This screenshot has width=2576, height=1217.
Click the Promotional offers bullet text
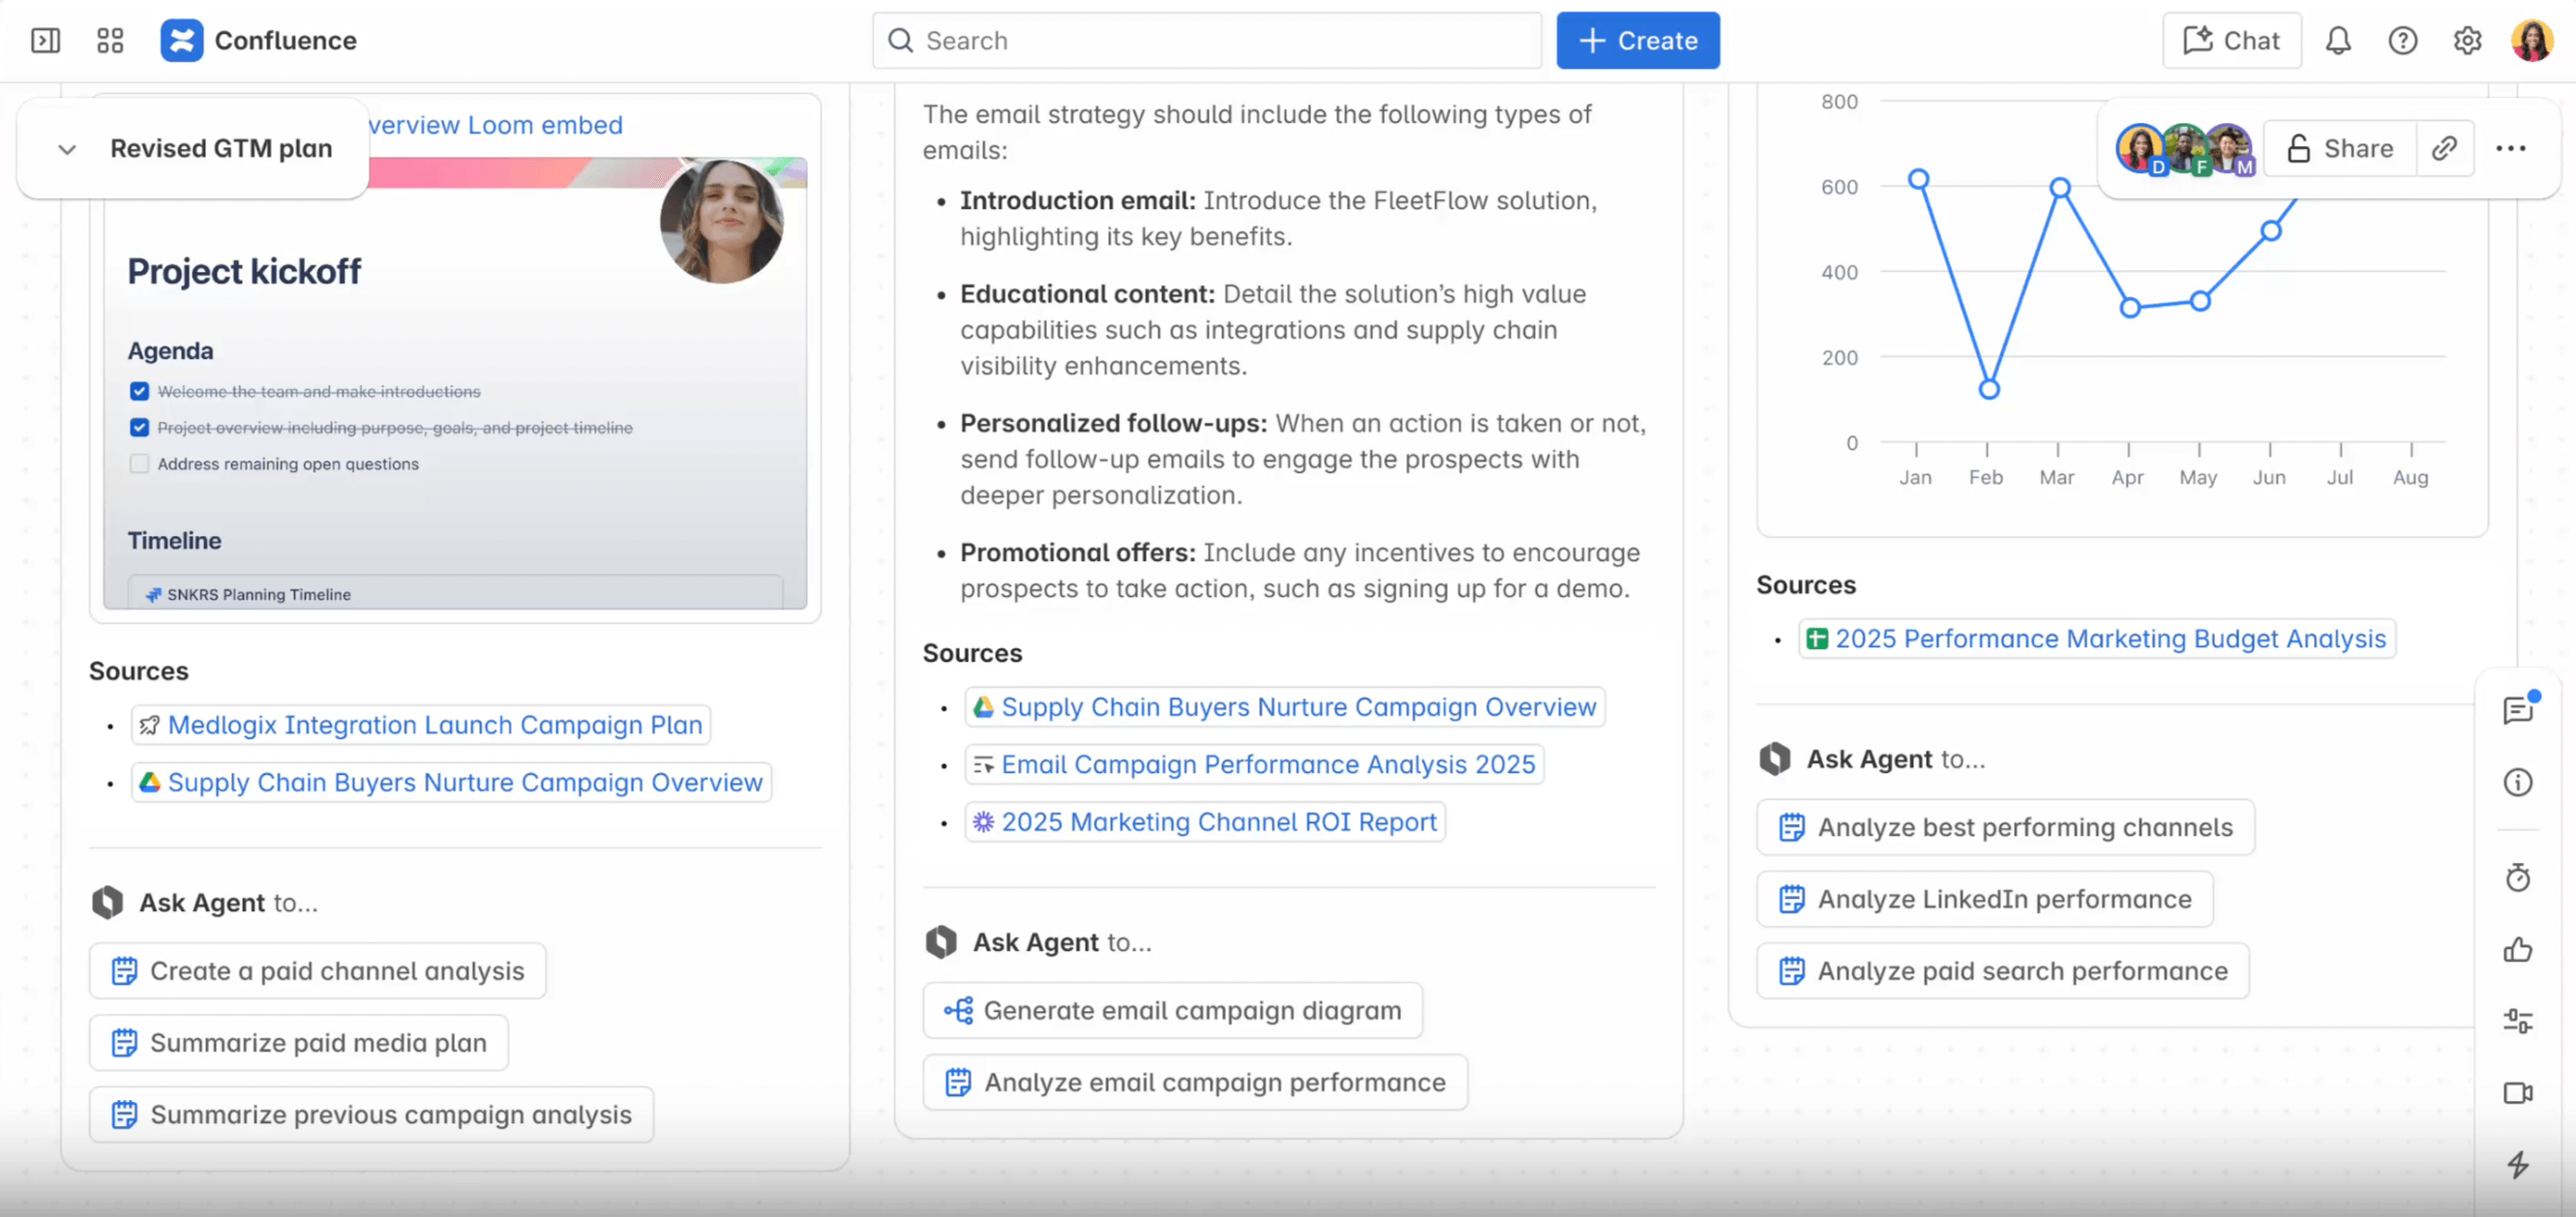1300,570
